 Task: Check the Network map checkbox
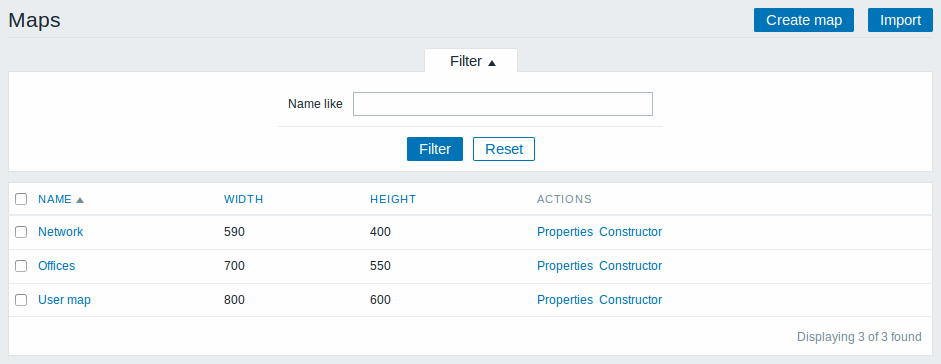tap(21, 232)
